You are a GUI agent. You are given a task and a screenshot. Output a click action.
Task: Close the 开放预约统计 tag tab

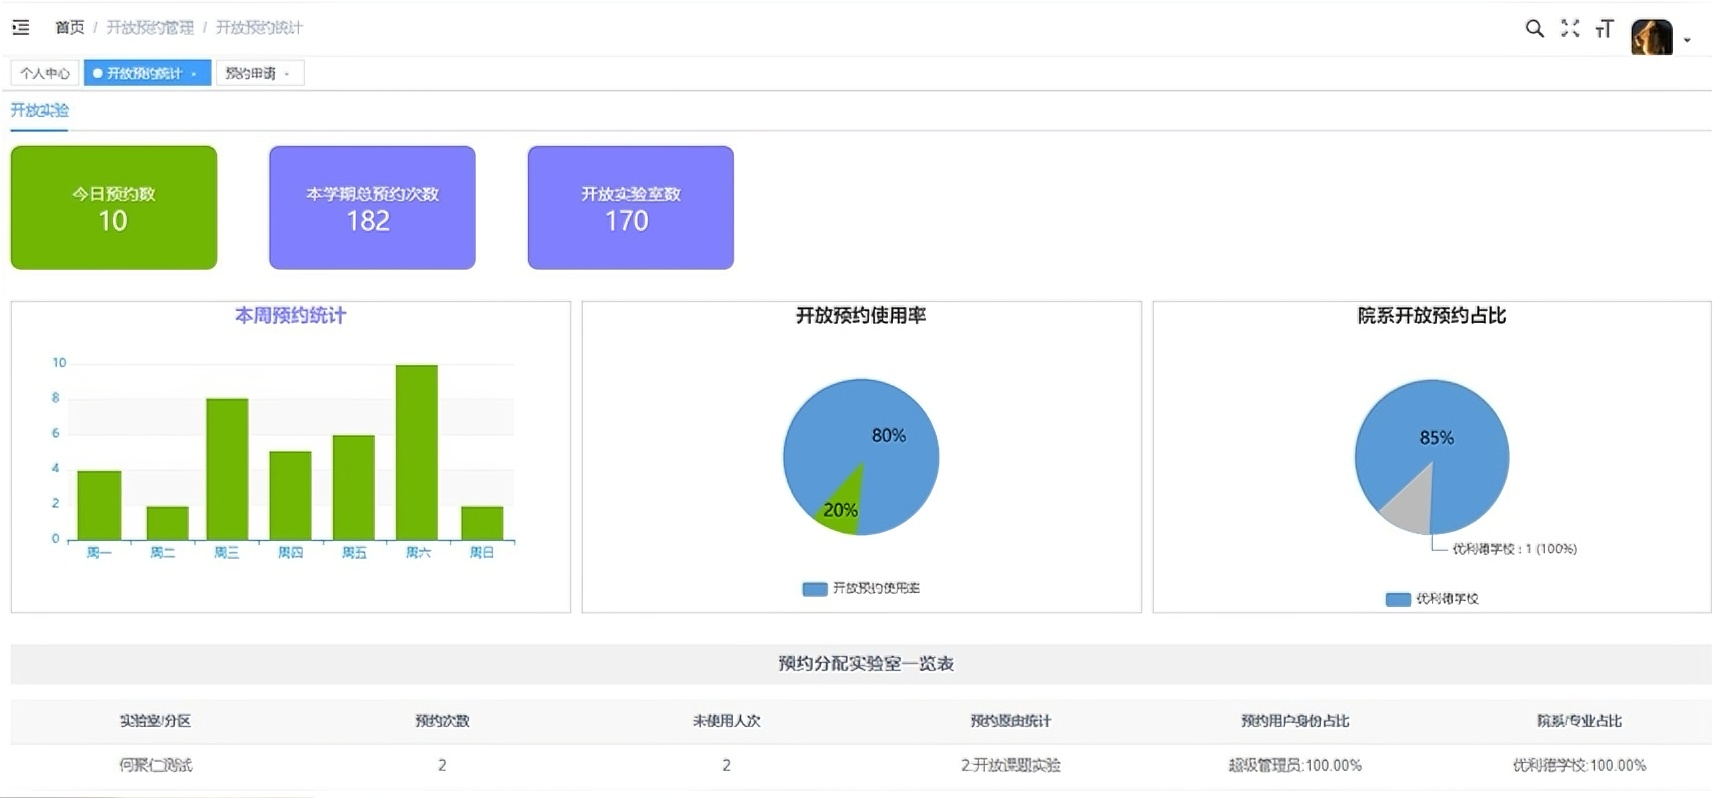194,74
